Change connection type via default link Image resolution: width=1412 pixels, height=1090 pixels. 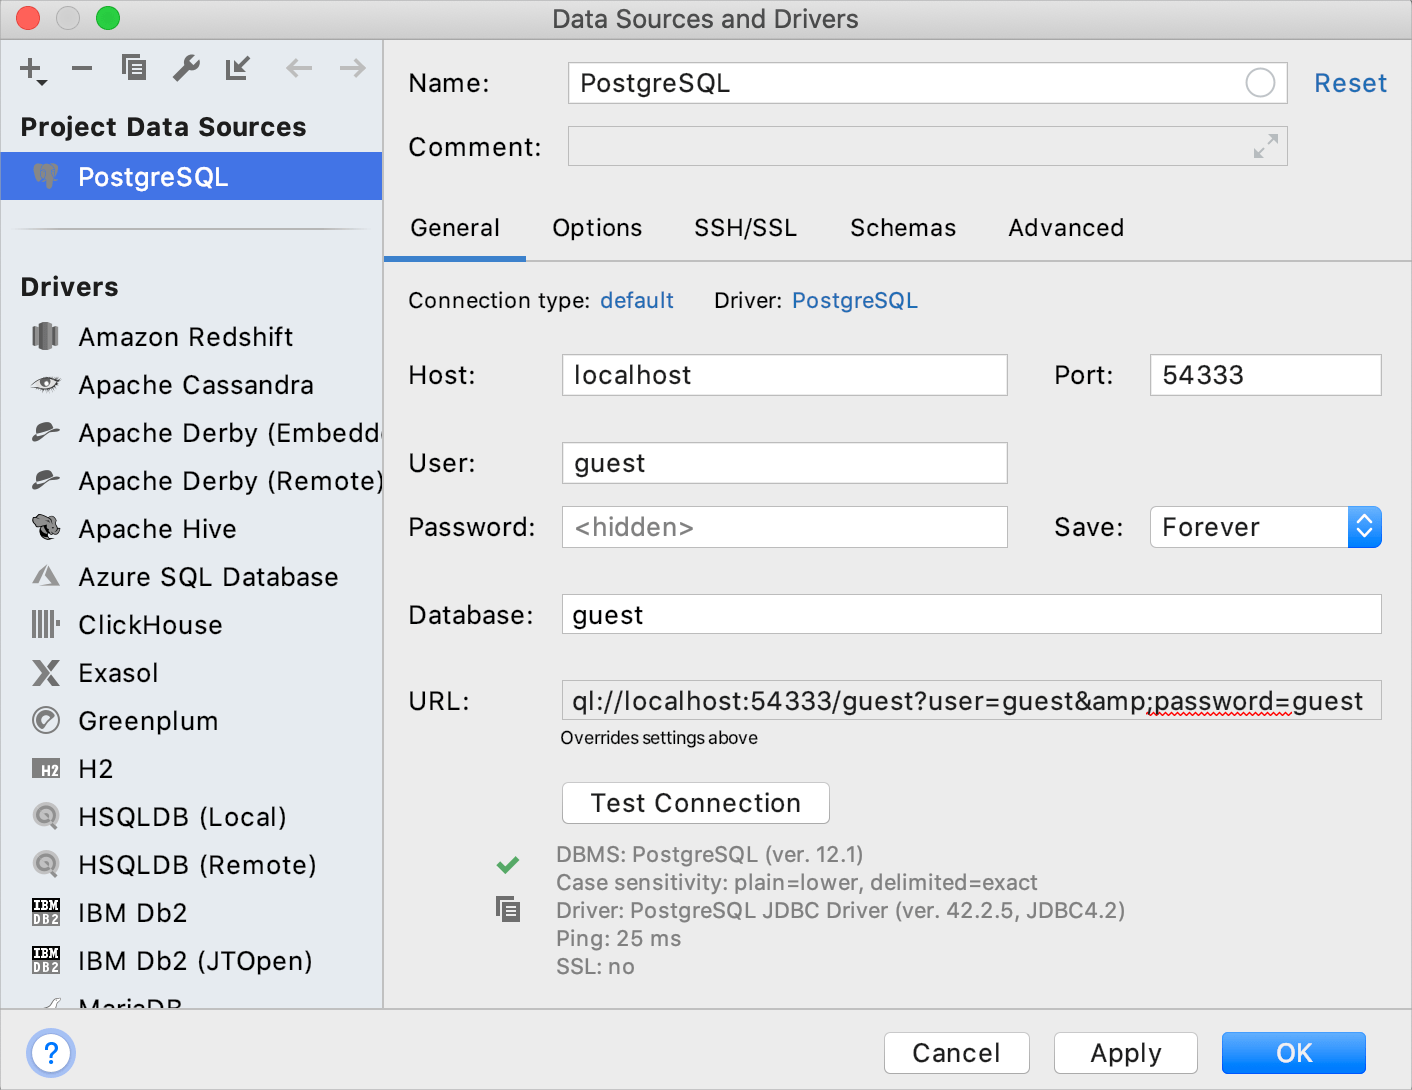[637, 301]
